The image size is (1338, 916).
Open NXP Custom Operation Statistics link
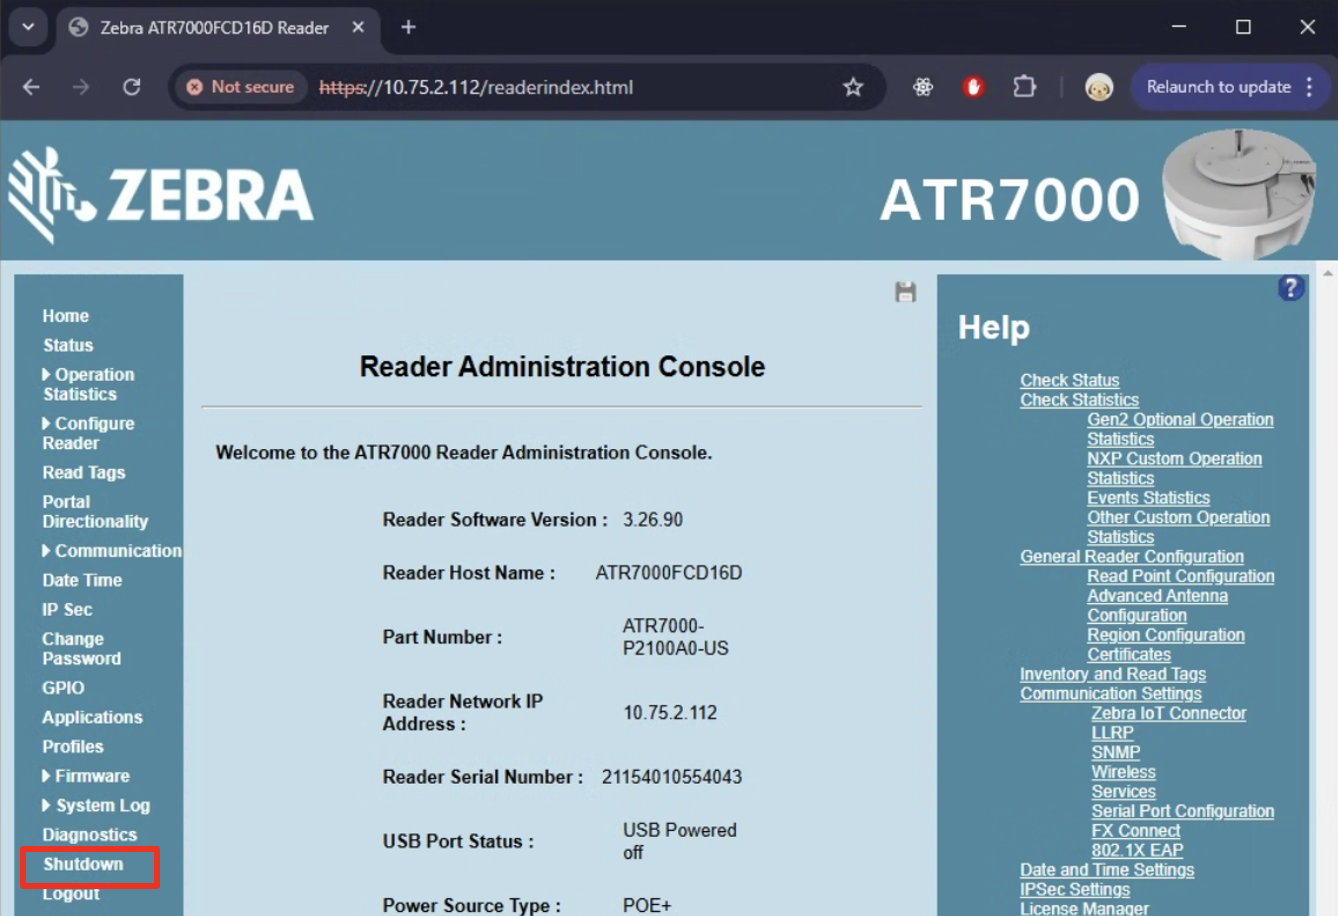coord(1174,468)
